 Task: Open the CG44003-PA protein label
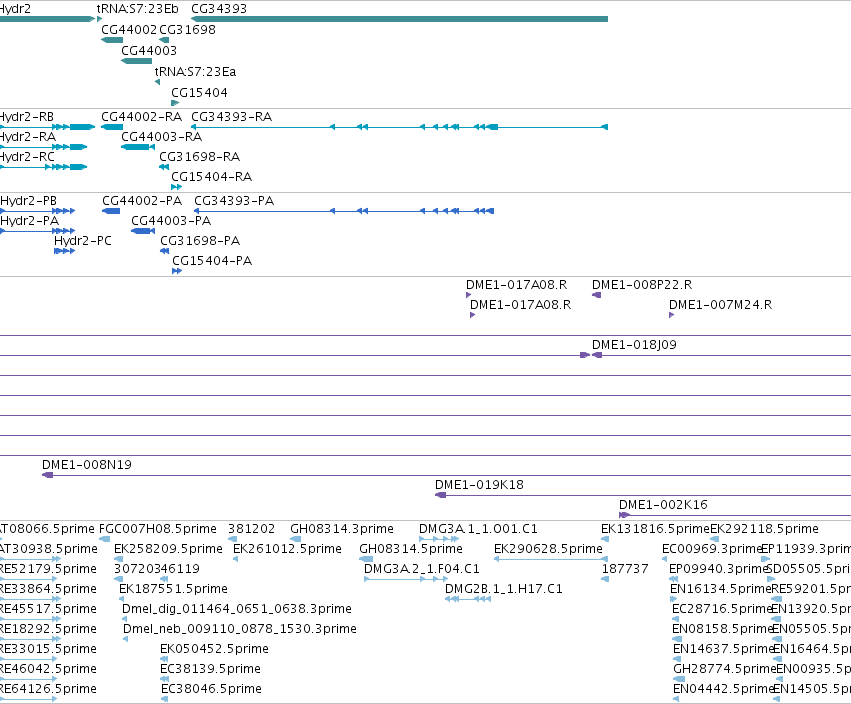click(x=171, y=221)
